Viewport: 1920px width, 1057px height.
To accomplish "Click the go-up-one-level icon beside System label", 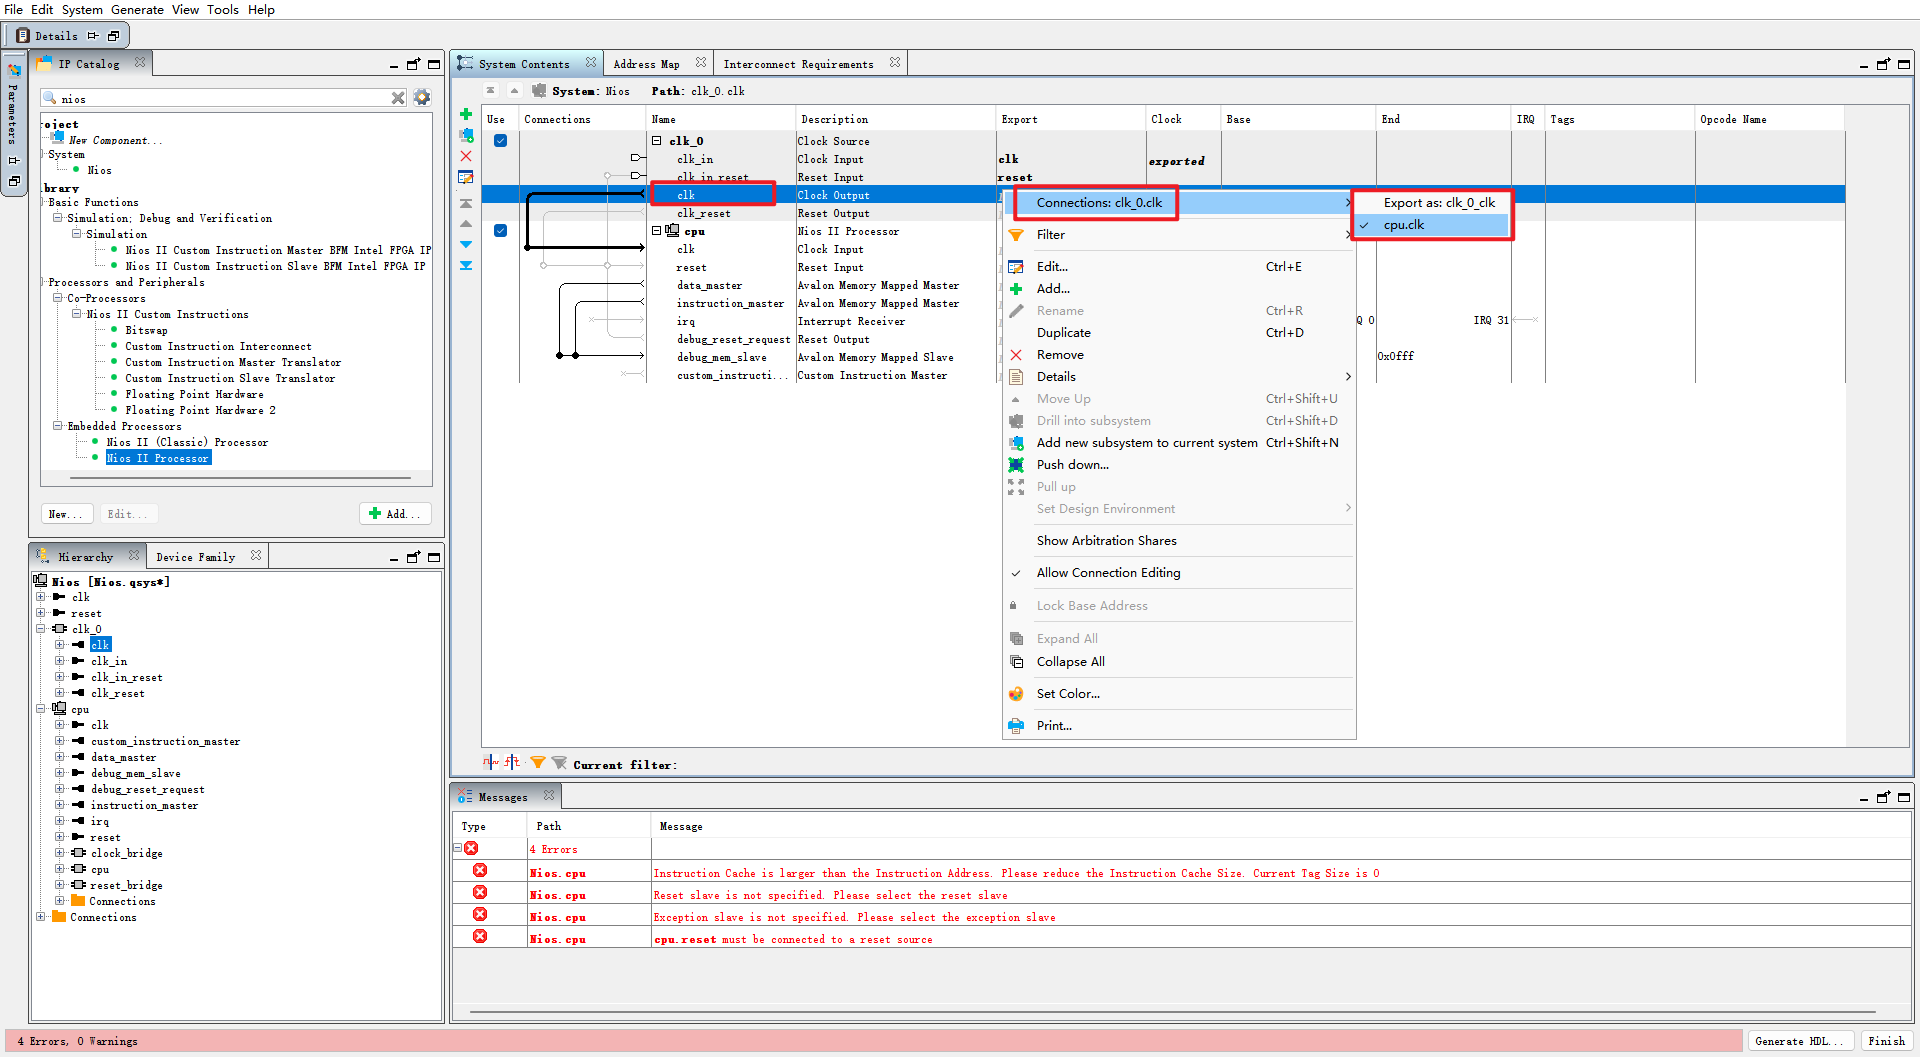I will [514, 90].
